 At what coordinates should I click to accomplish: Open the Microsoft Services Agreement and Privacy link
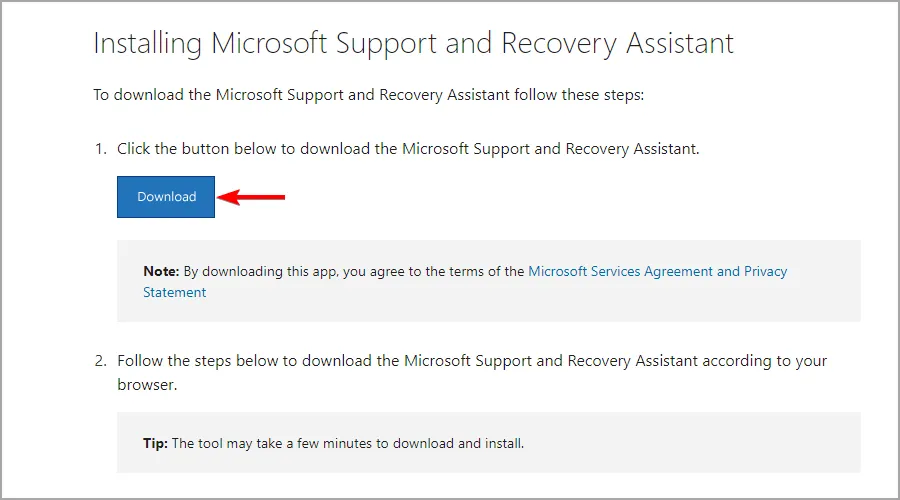coord(640,271)
